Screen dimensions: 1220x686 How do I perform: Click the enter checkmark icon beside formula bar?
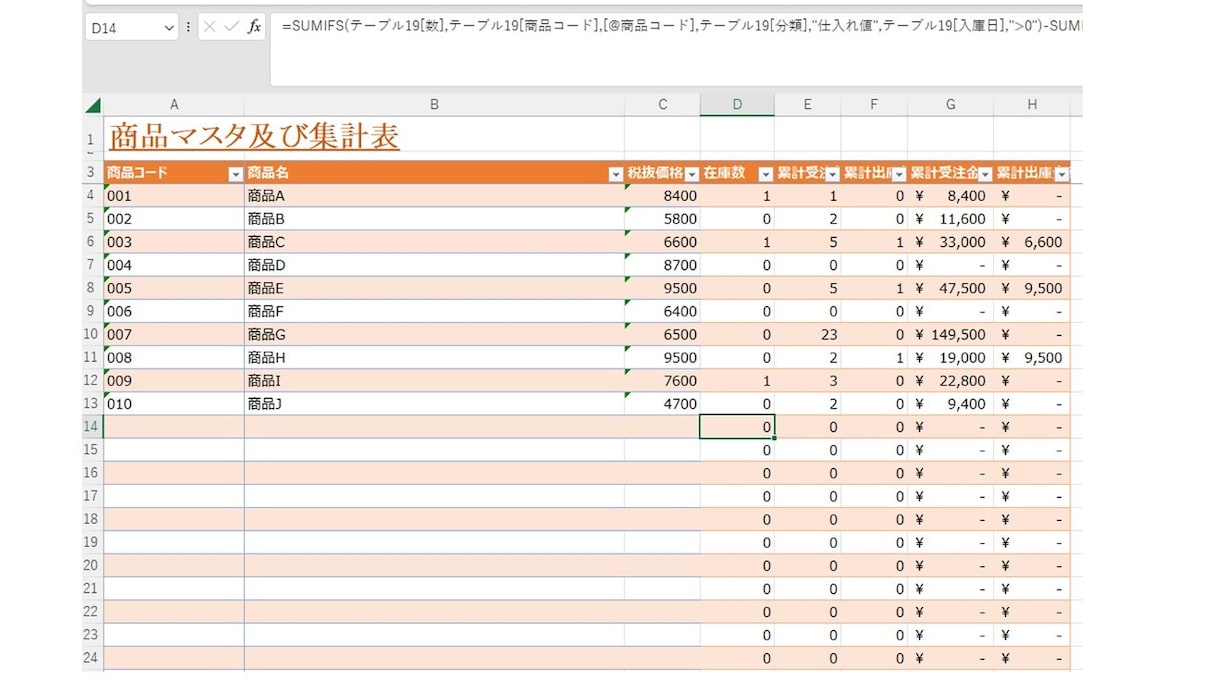[x=232, y=27]
